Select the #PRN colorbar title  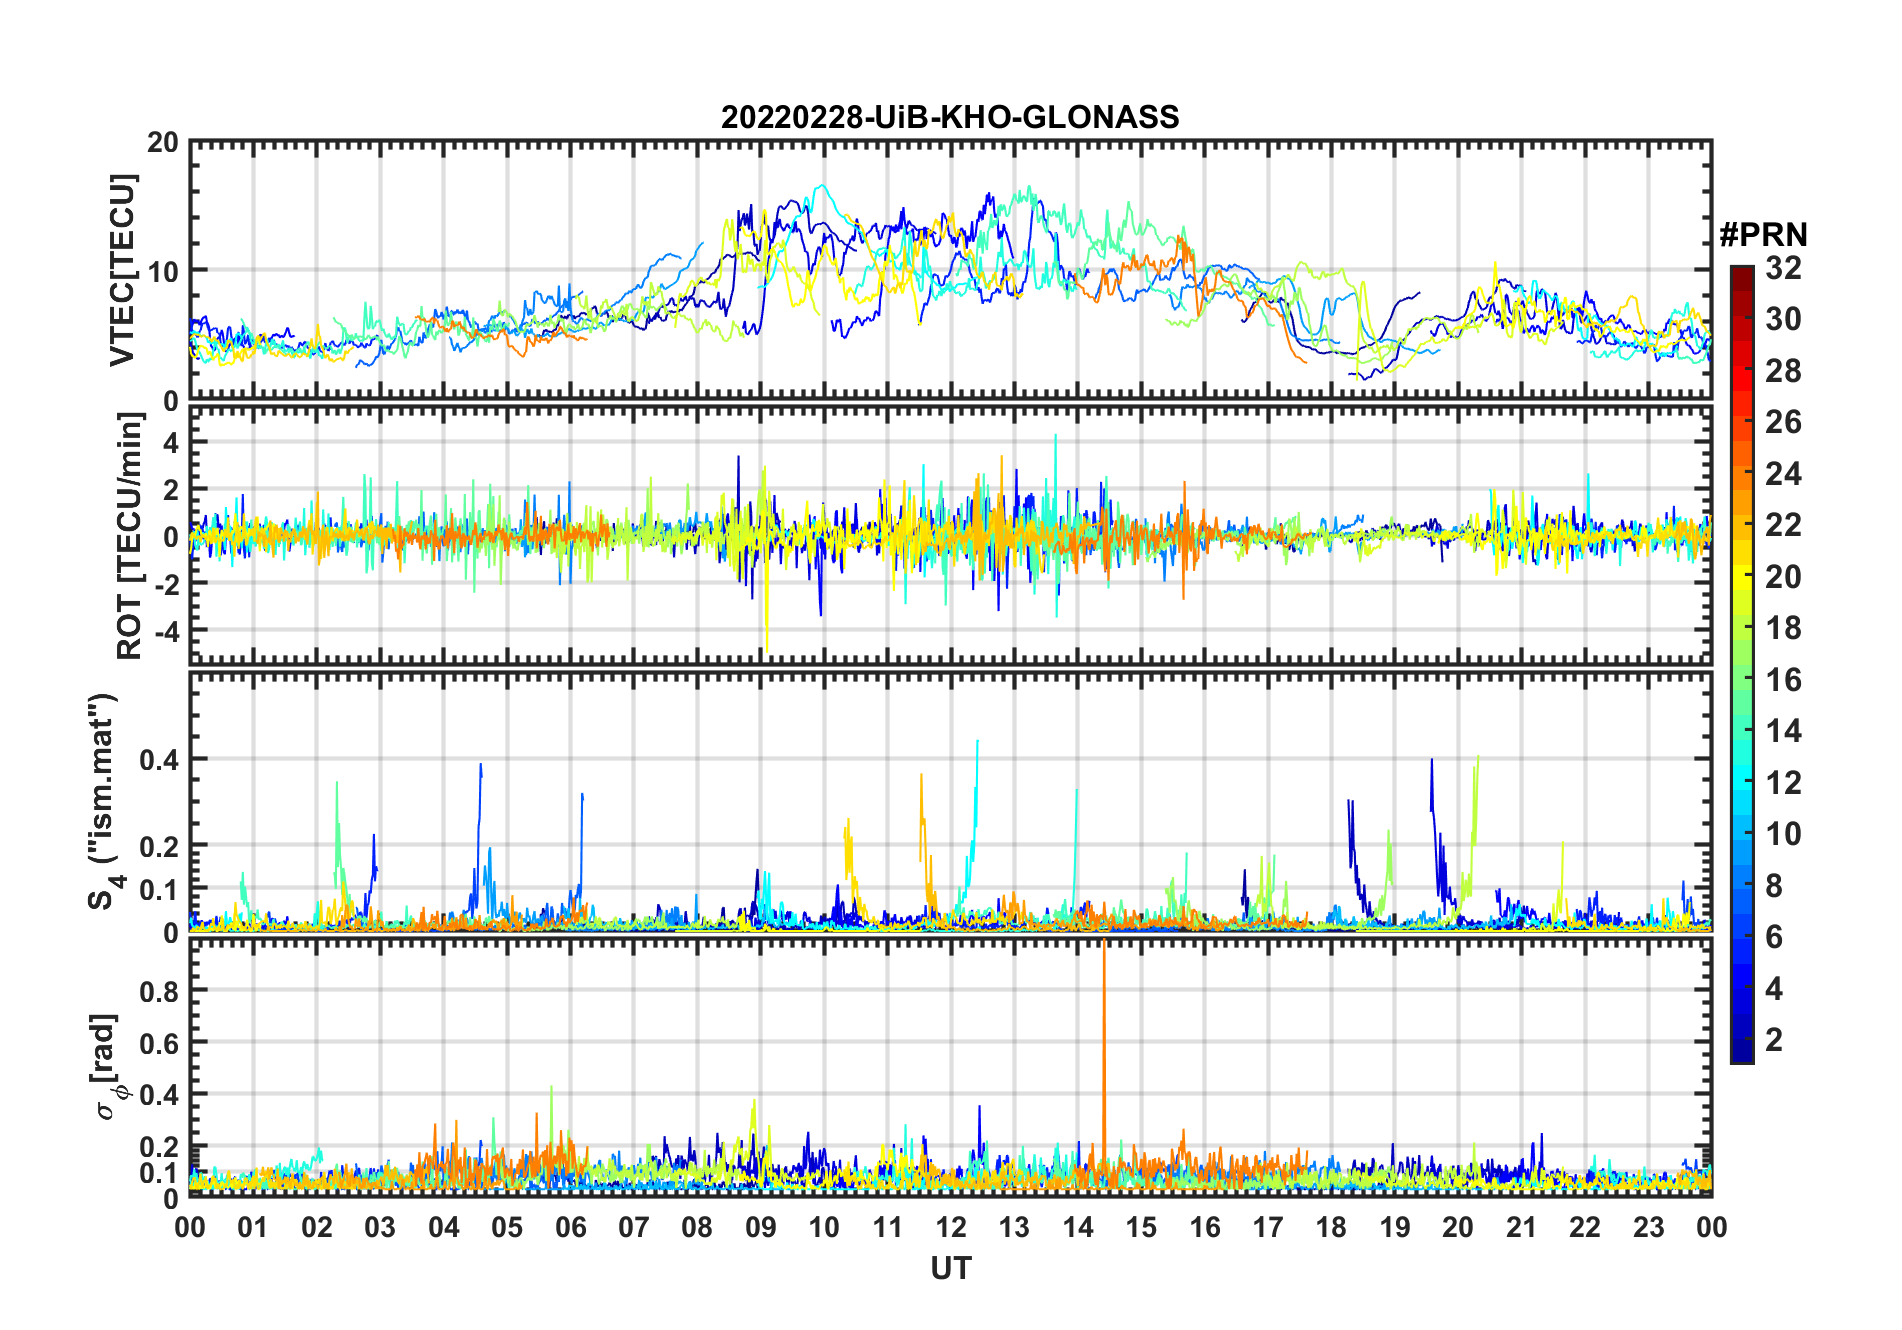(1763, 235)
